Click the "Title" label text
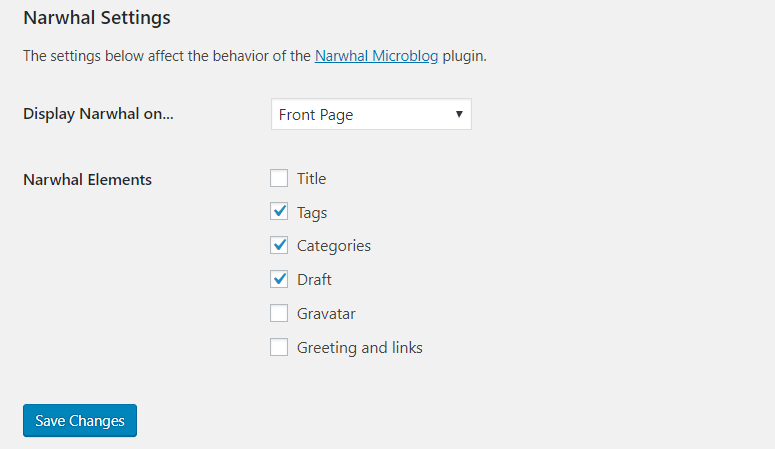This screenshot has height=449, width=775. pos(311,179)
